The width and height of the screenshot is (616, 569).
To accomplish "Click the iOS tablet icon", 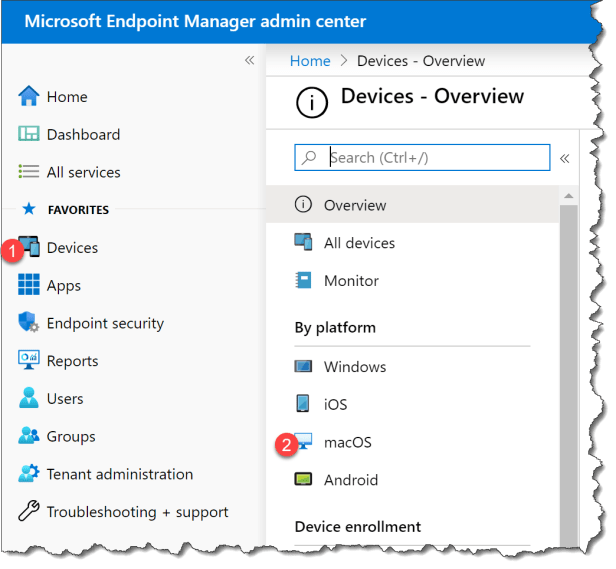I will point(303,403).
